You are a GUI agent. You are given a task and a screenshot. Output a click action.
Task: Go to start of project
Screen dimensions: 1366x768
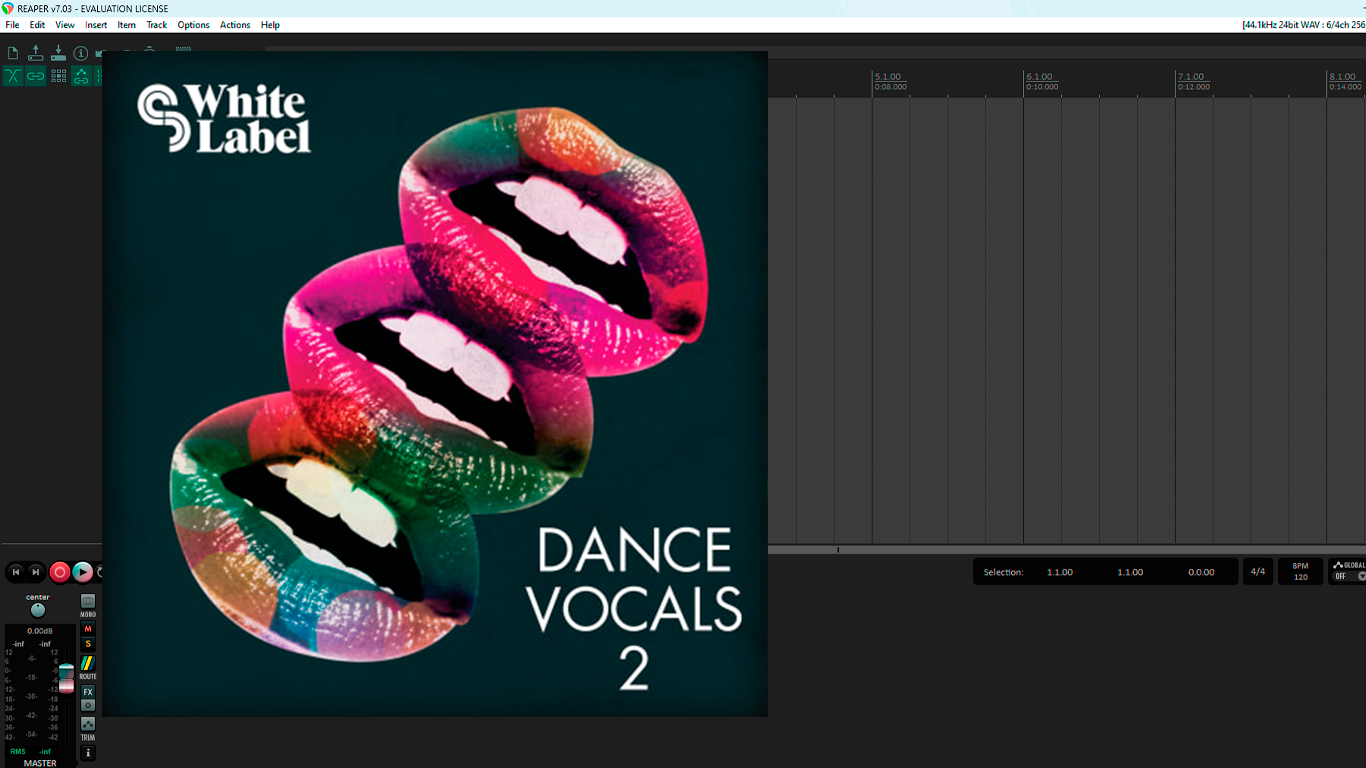(x=16, y=572)
